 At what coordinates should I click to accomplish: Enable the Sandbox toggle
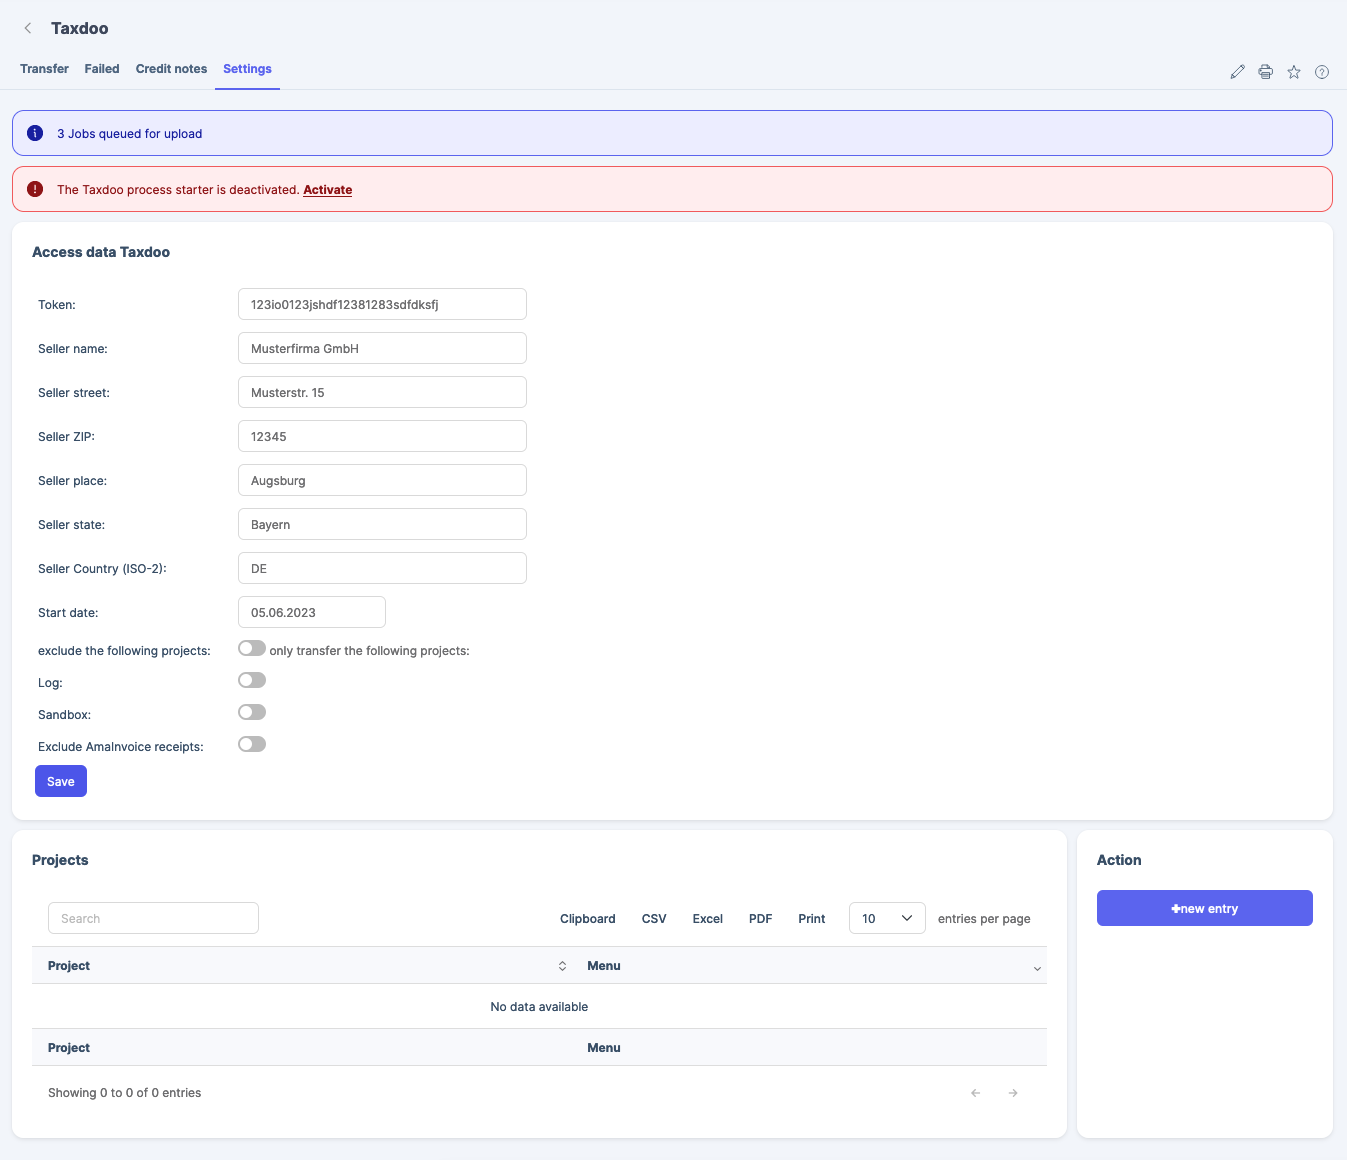click(x=252, y=713)
